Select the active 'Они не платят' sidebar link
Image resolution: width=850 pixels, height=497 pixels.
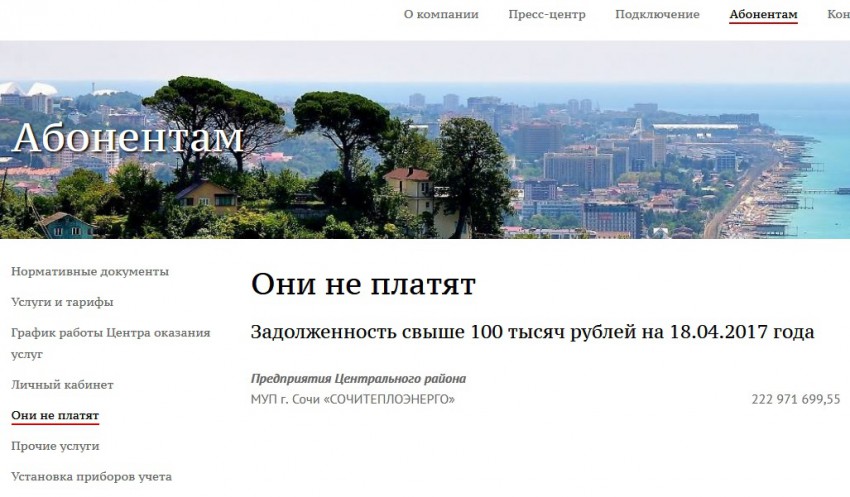(x=55, y=415)
